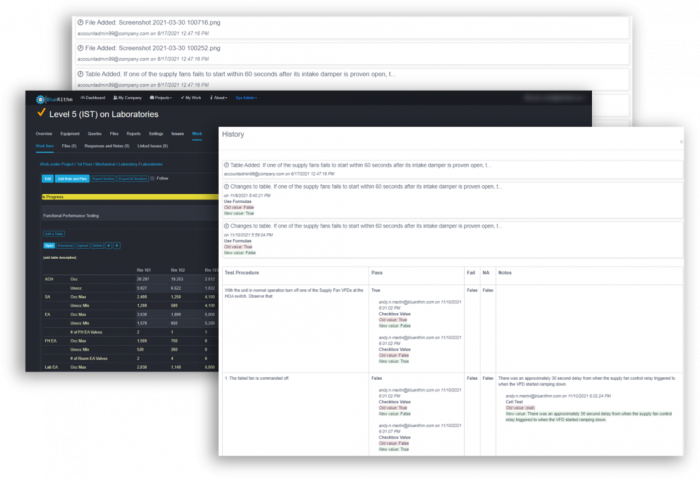This screenshot has height=479, width=700.
Task: Click clock icon on back window's Table Added row
Action: 80,74
